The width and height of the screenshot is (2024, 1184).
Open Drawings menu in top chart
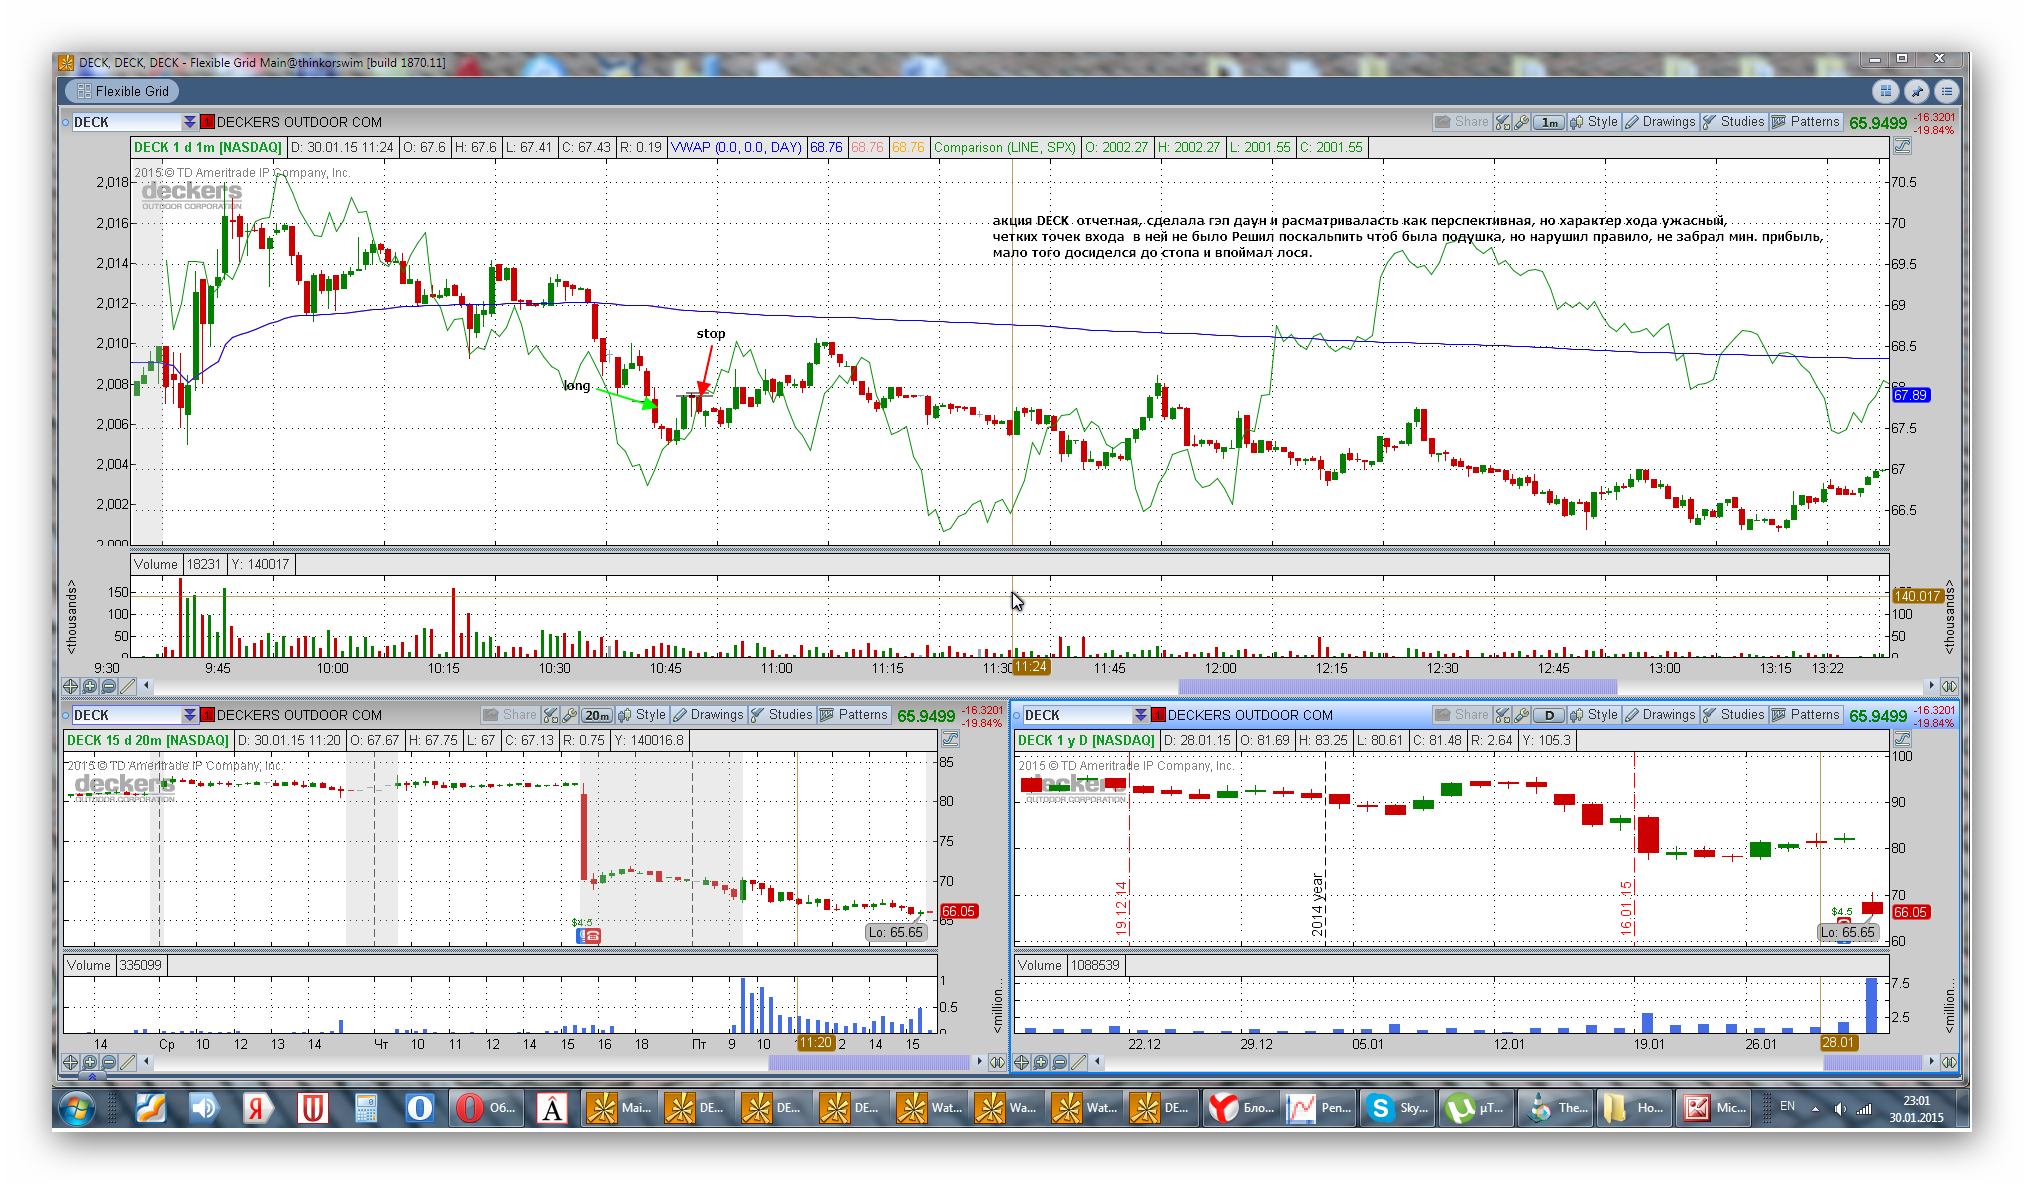click(1660, 122)
